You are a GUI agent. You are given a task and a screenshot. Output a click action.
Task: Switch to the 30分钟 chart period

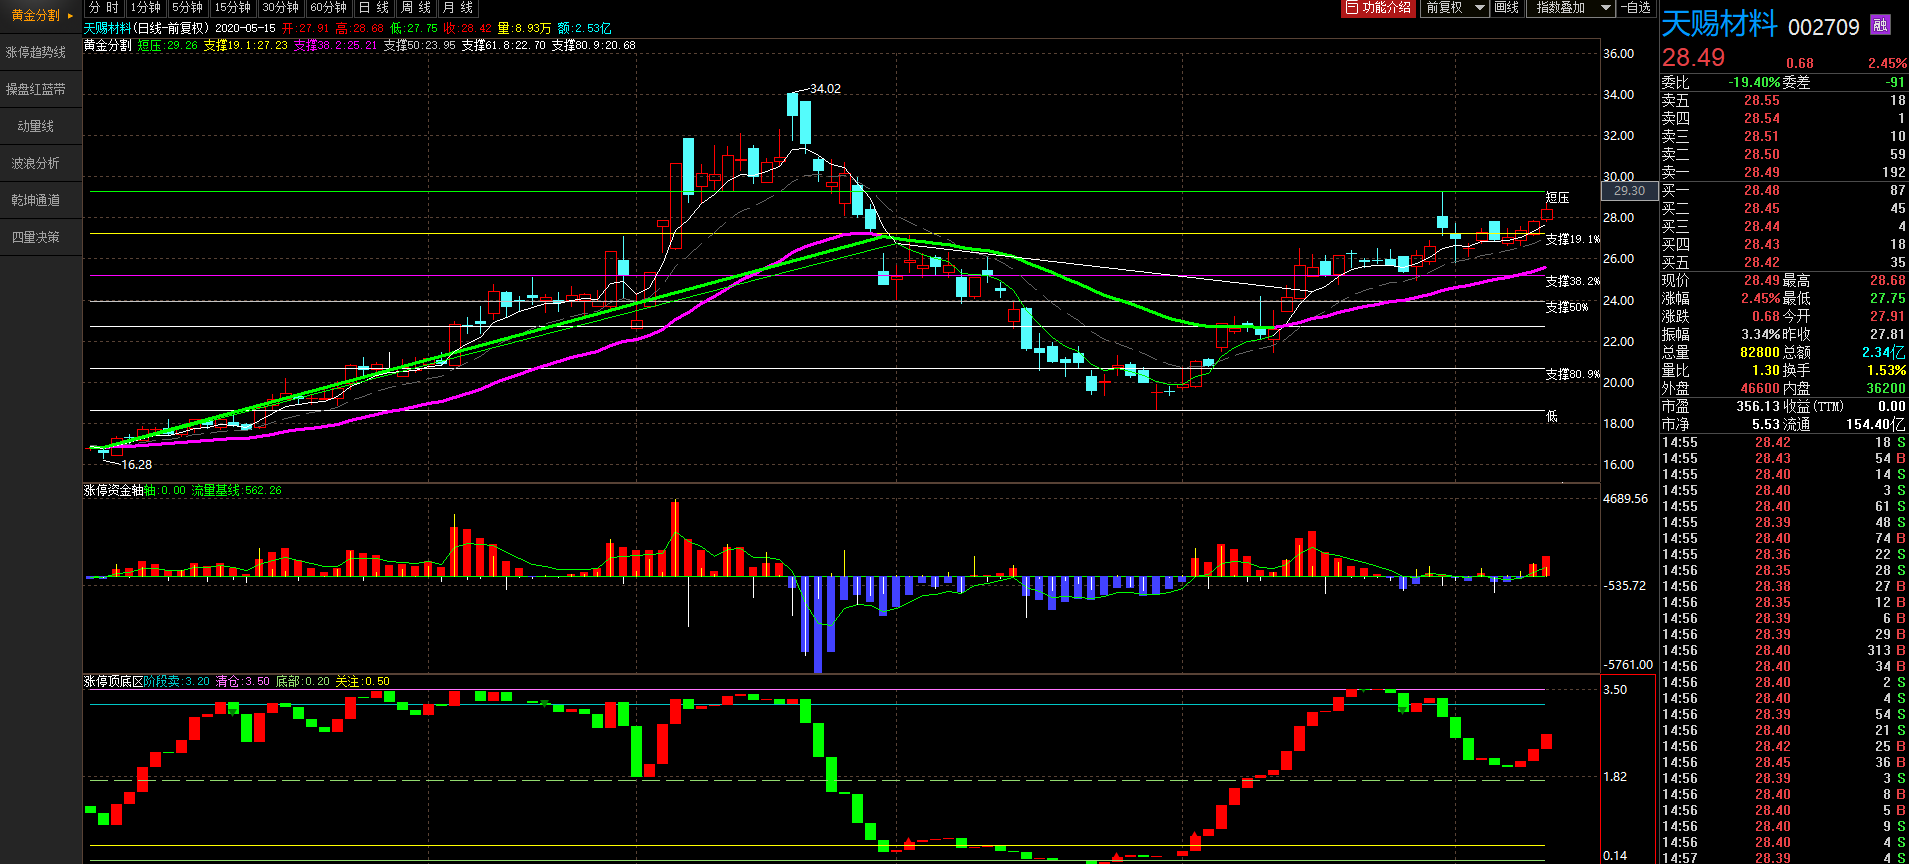[x=281, y=8]
